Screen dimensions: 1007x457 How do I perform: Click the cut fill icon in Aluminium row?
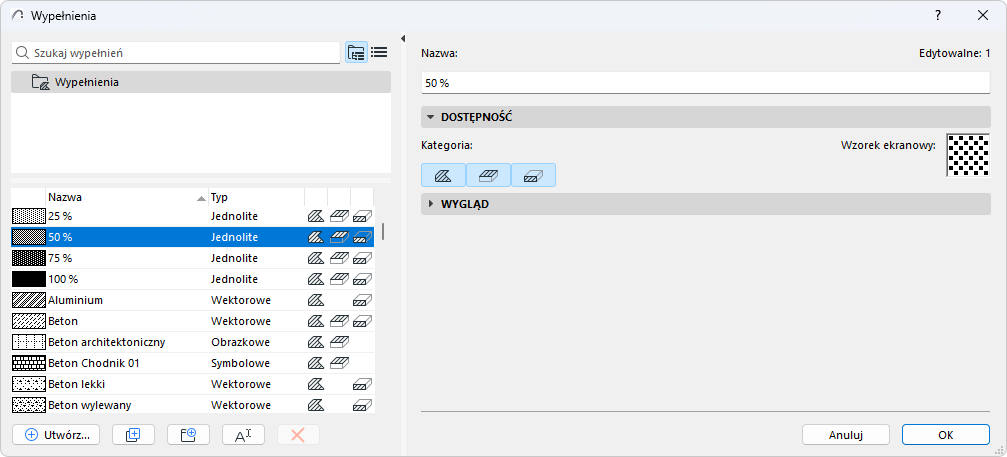point(362,300)
